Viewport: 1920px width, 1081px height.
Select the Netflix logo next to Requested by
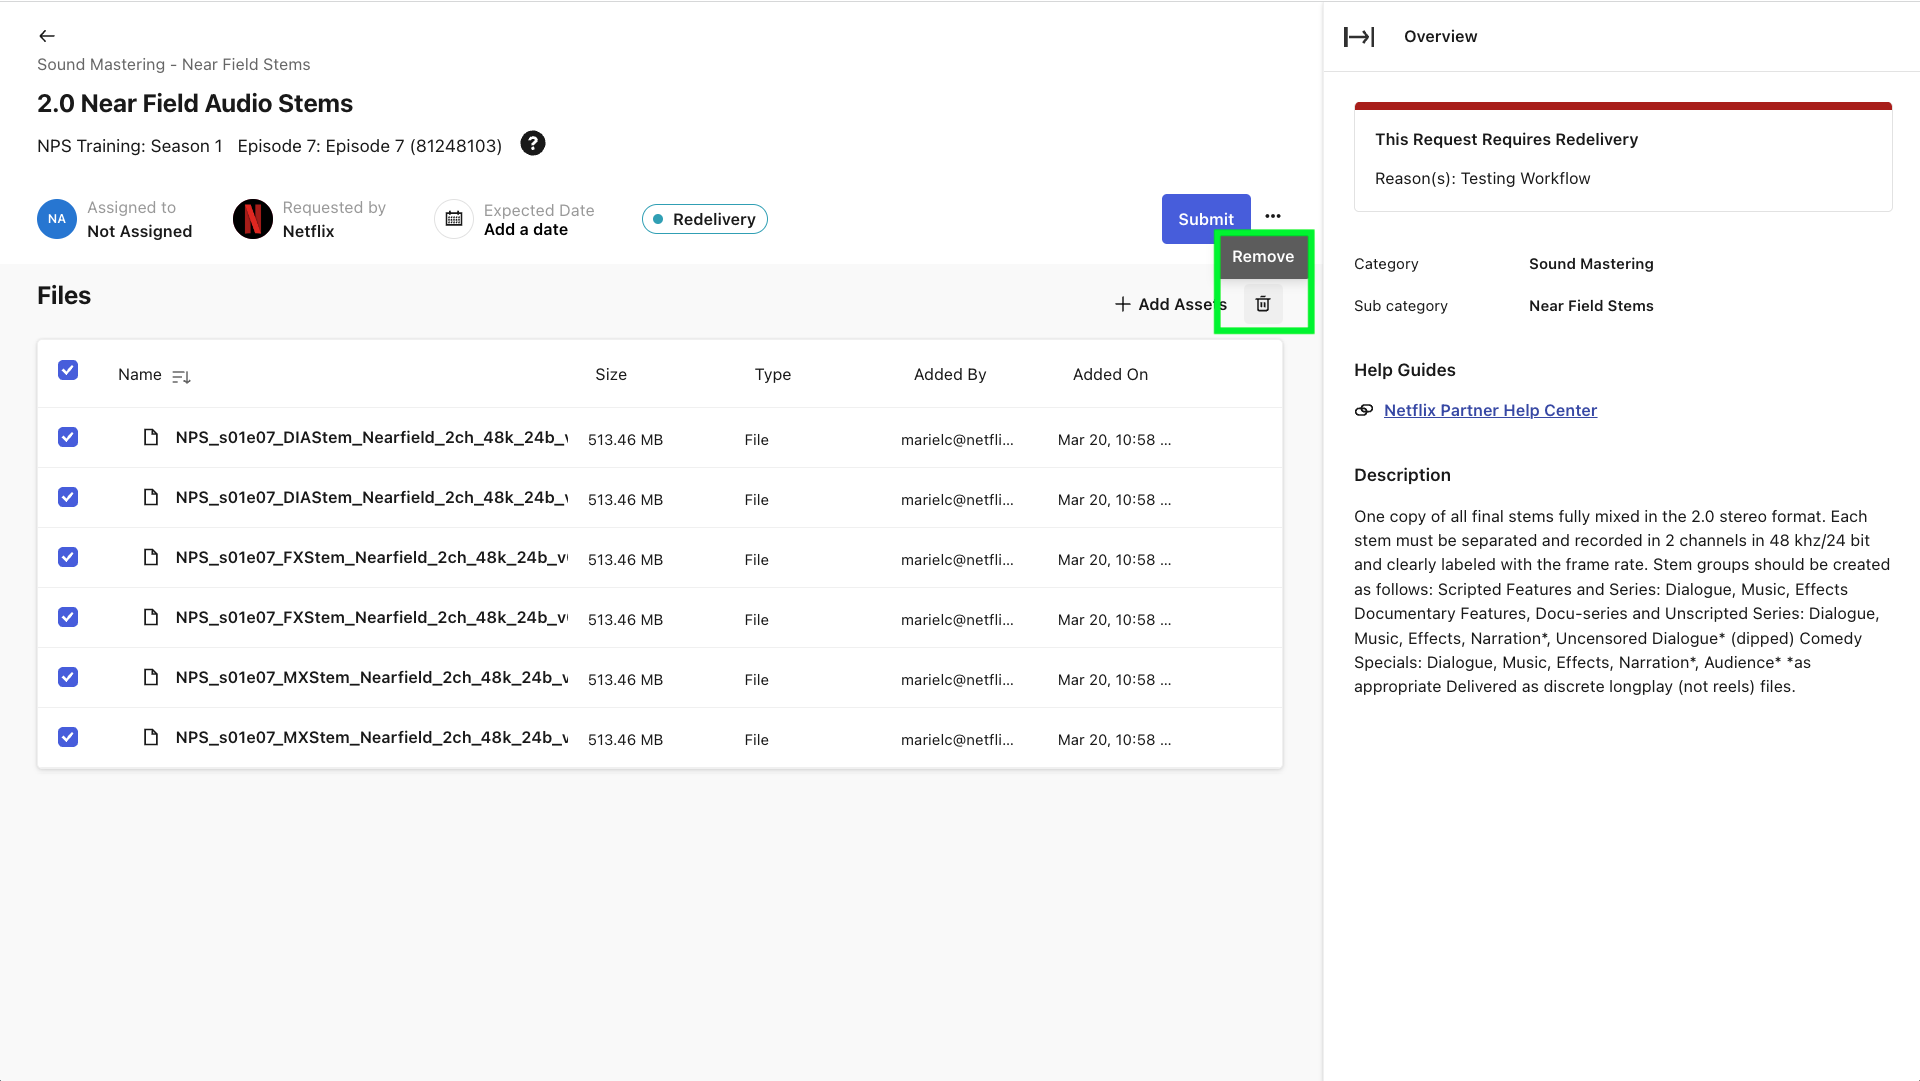tap(251, 218)
